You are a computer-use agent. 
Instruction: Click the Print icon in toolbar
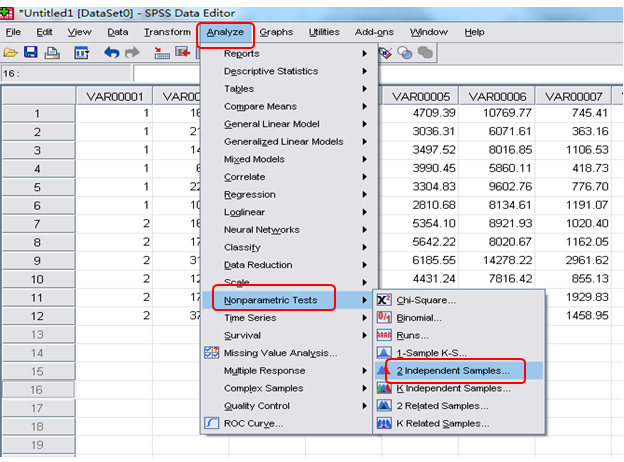coord(50,52)
